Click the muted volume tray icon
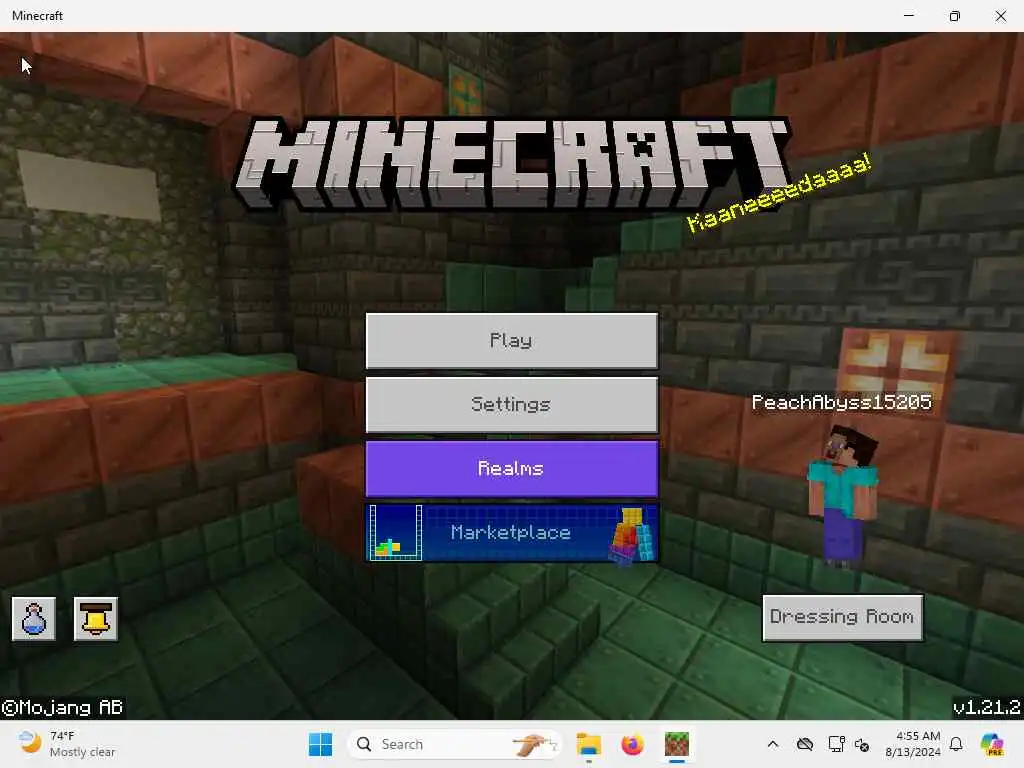1024x768 pixels. coord(862,744)
